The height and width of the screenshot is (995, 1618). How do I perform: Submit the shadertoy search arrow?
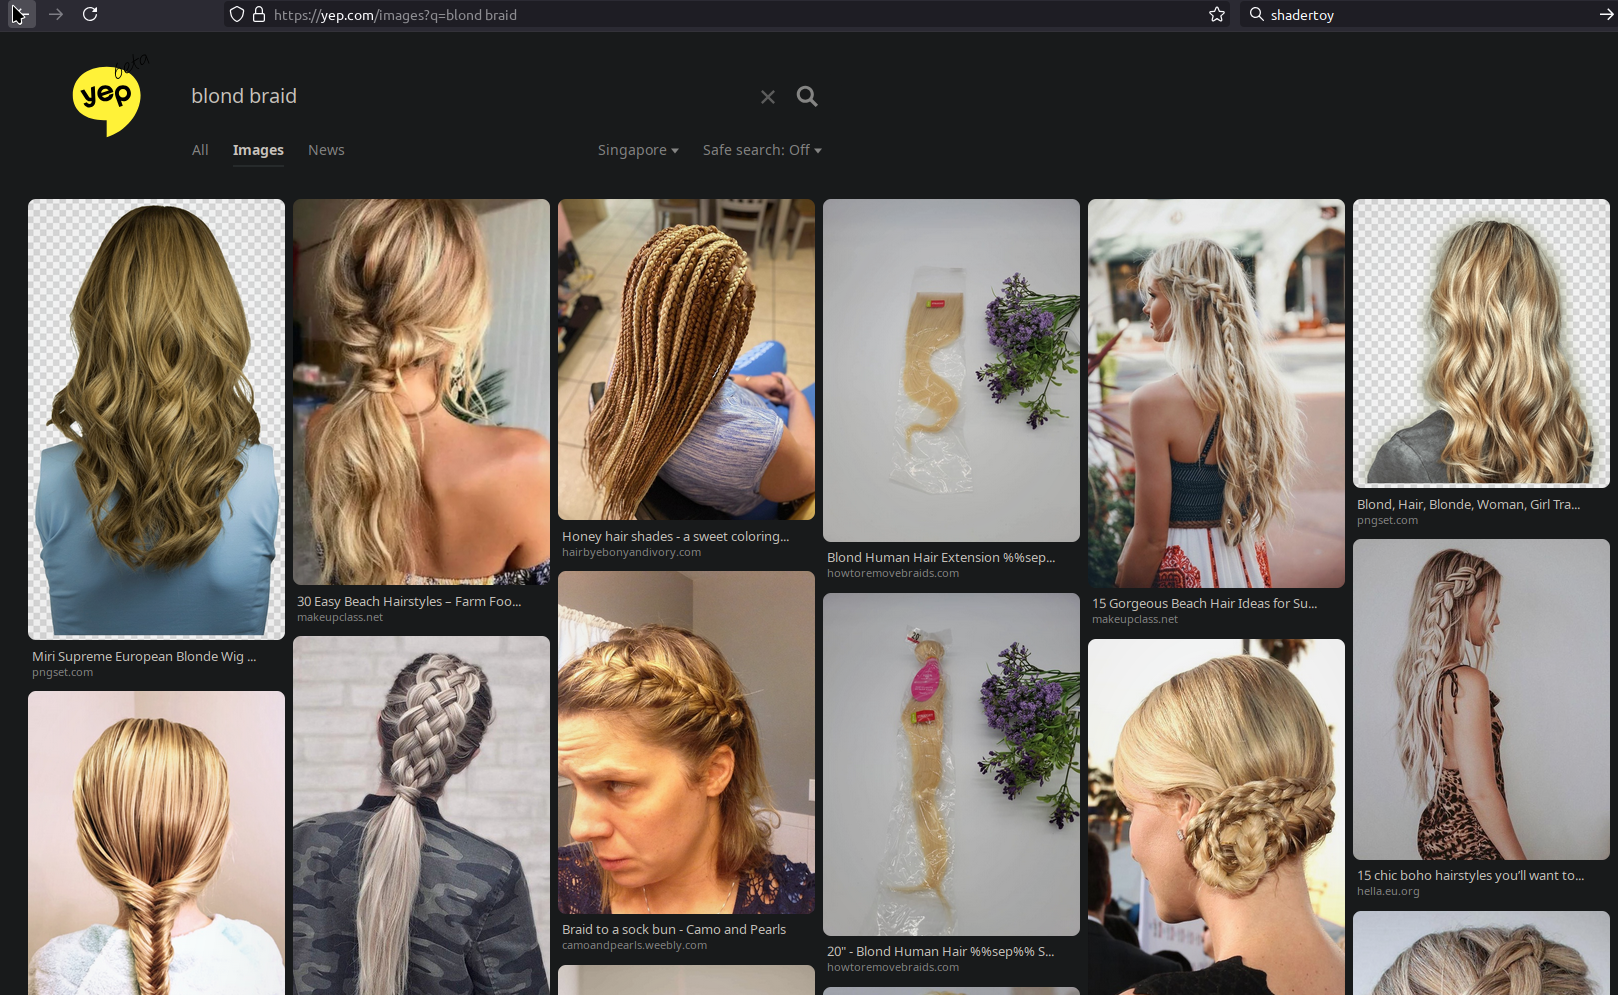1606,14
